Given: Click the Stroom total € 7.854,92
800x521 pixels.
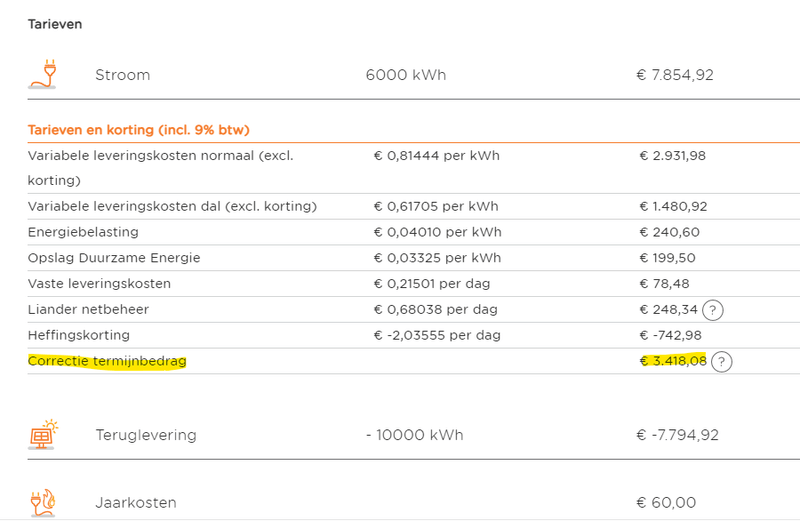Looking at the screenshot, I should [x=675, y=75].
